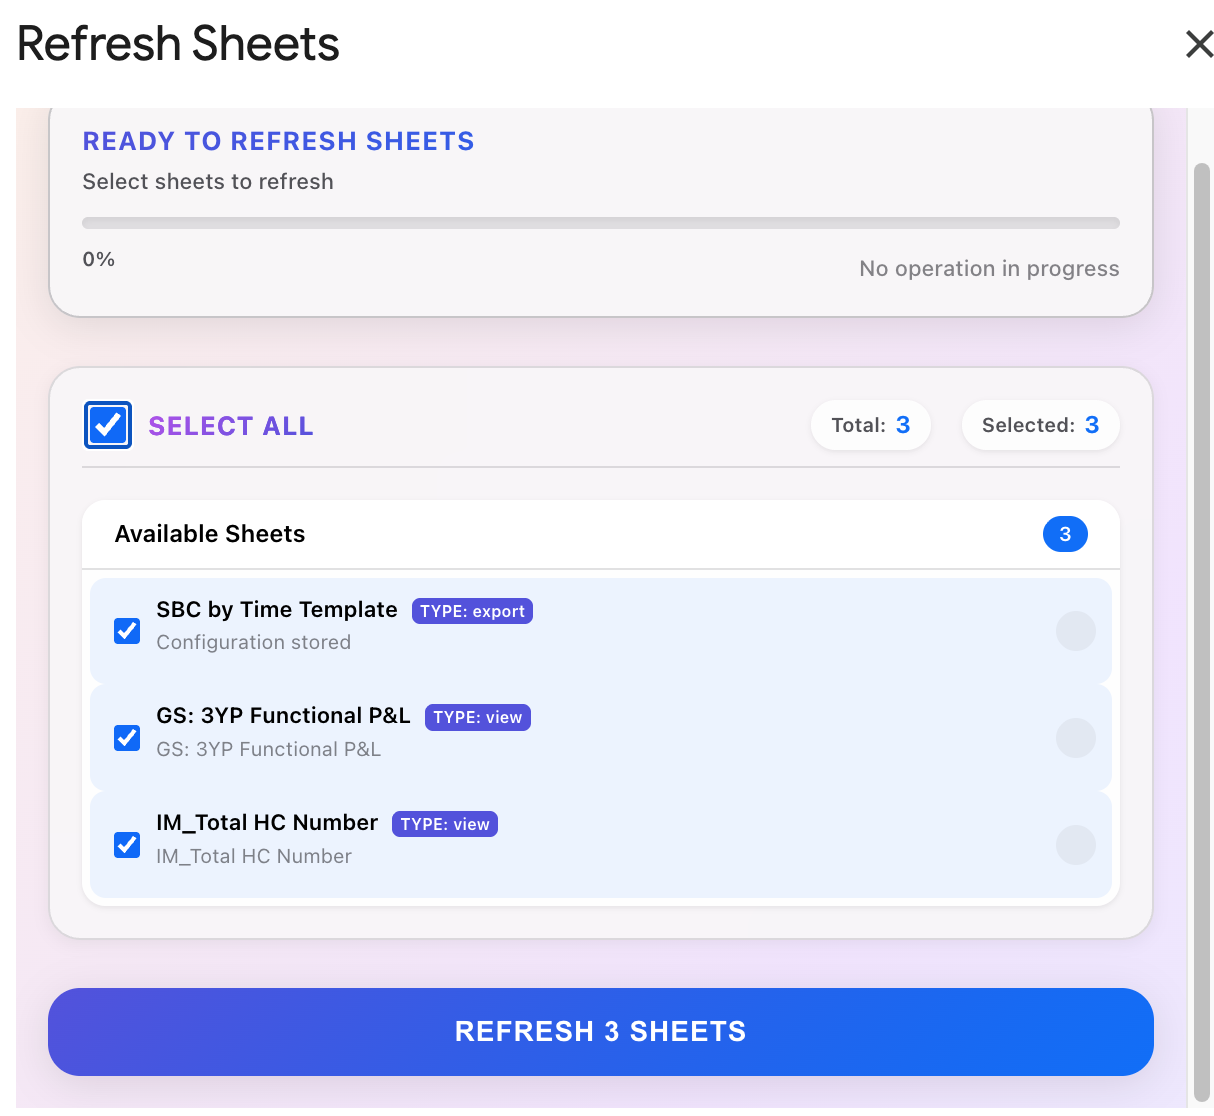Uncheck the GS: 3YP Functional P&L checkbox
This screenshot has width=1214, height=1116.
[127, 738]
